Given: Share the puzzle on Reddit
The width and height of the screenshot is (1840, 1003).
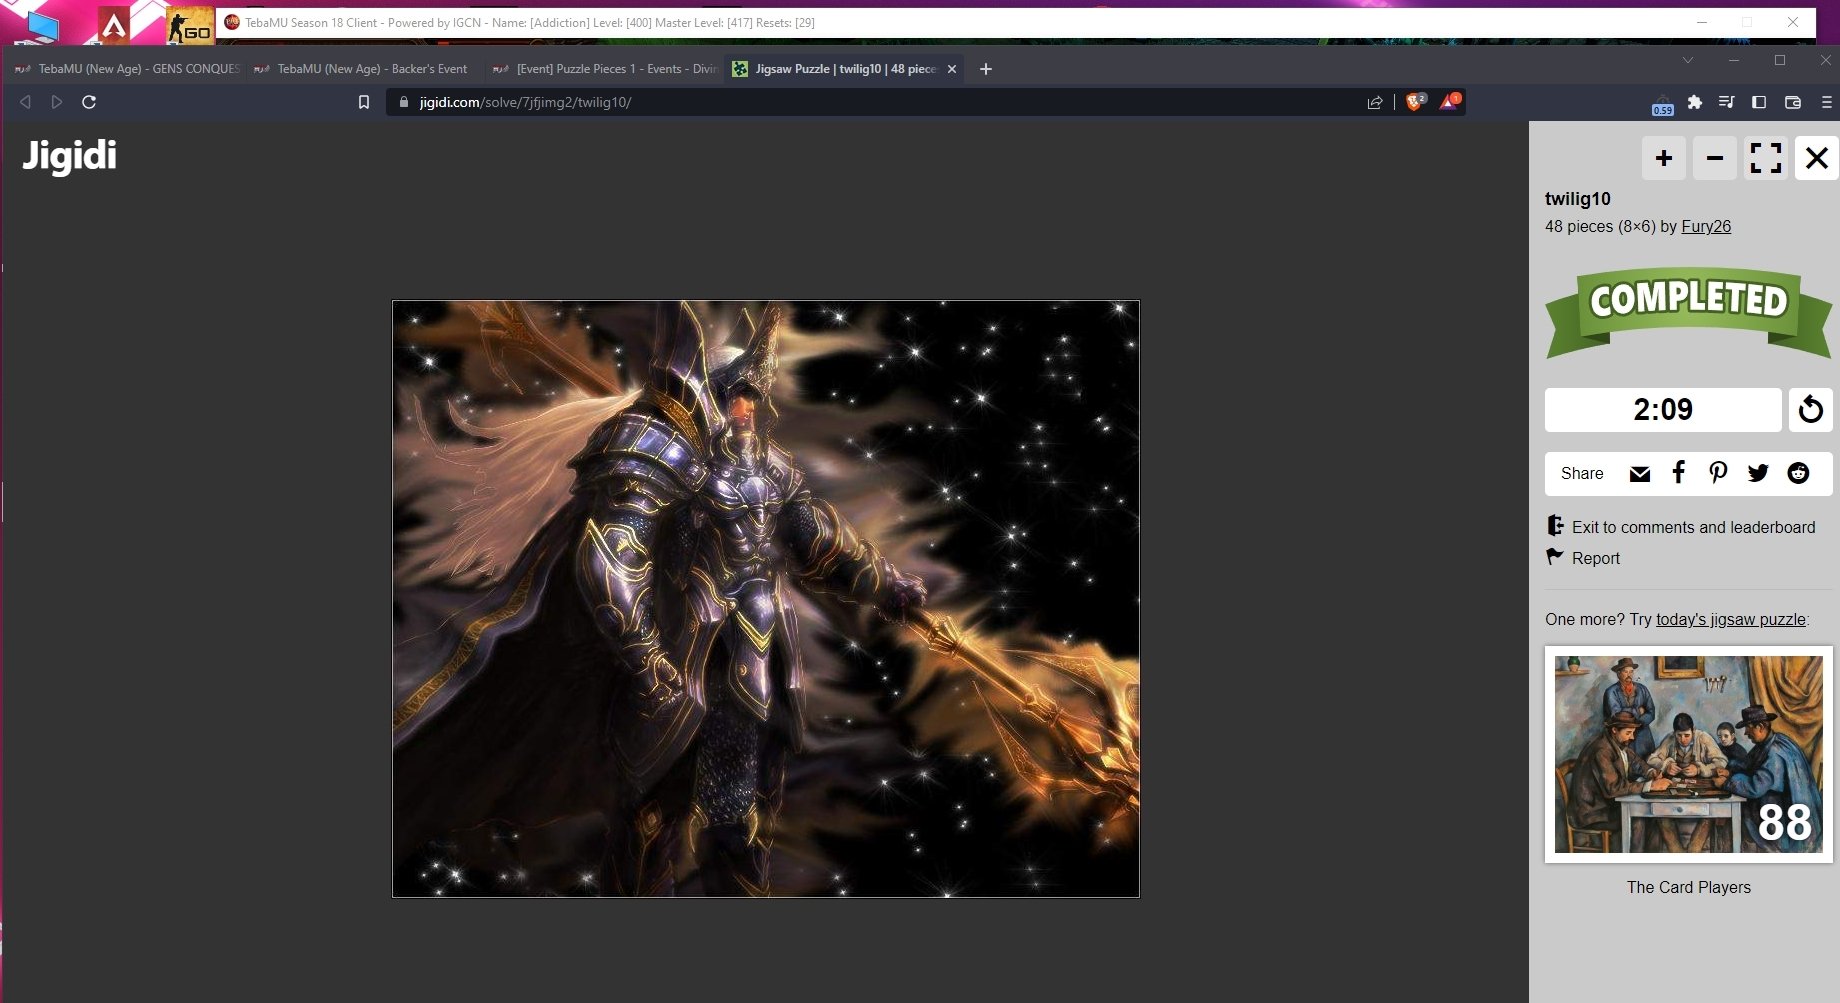Looking at the screenshot, I should (1798, 473).
